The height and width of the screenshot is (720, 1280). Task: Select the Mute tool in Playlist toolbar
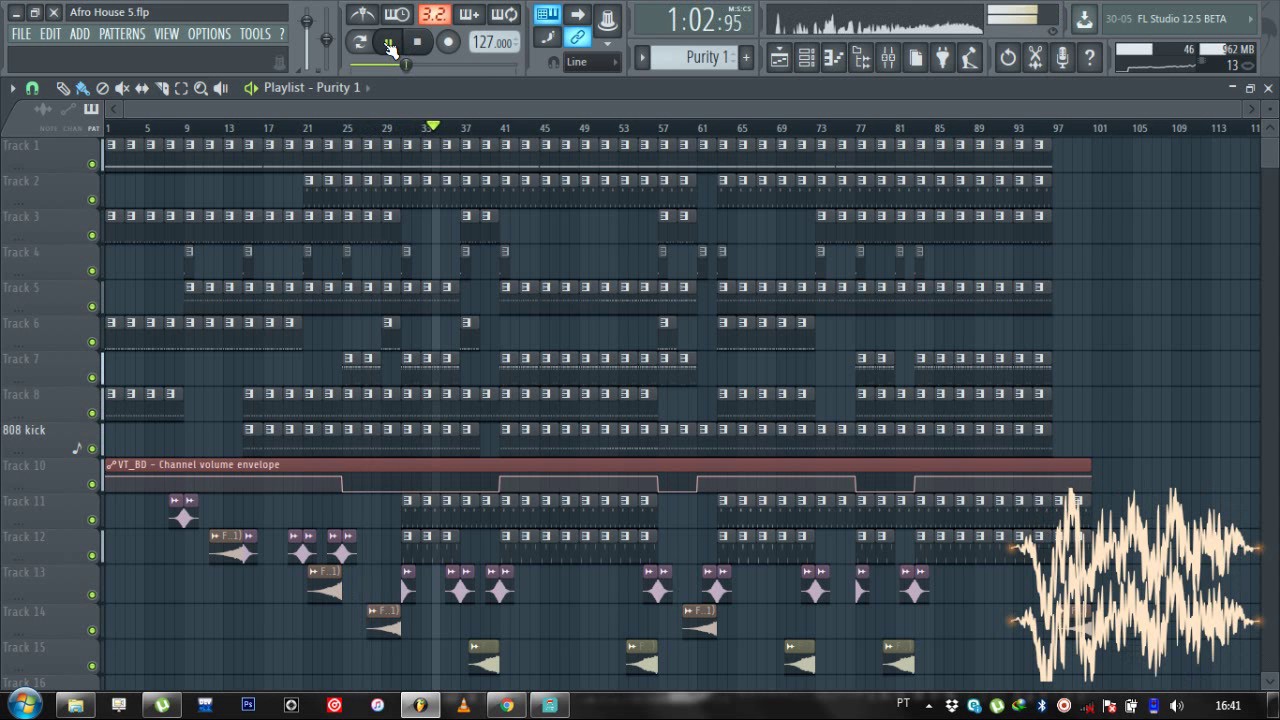(122, 88)
